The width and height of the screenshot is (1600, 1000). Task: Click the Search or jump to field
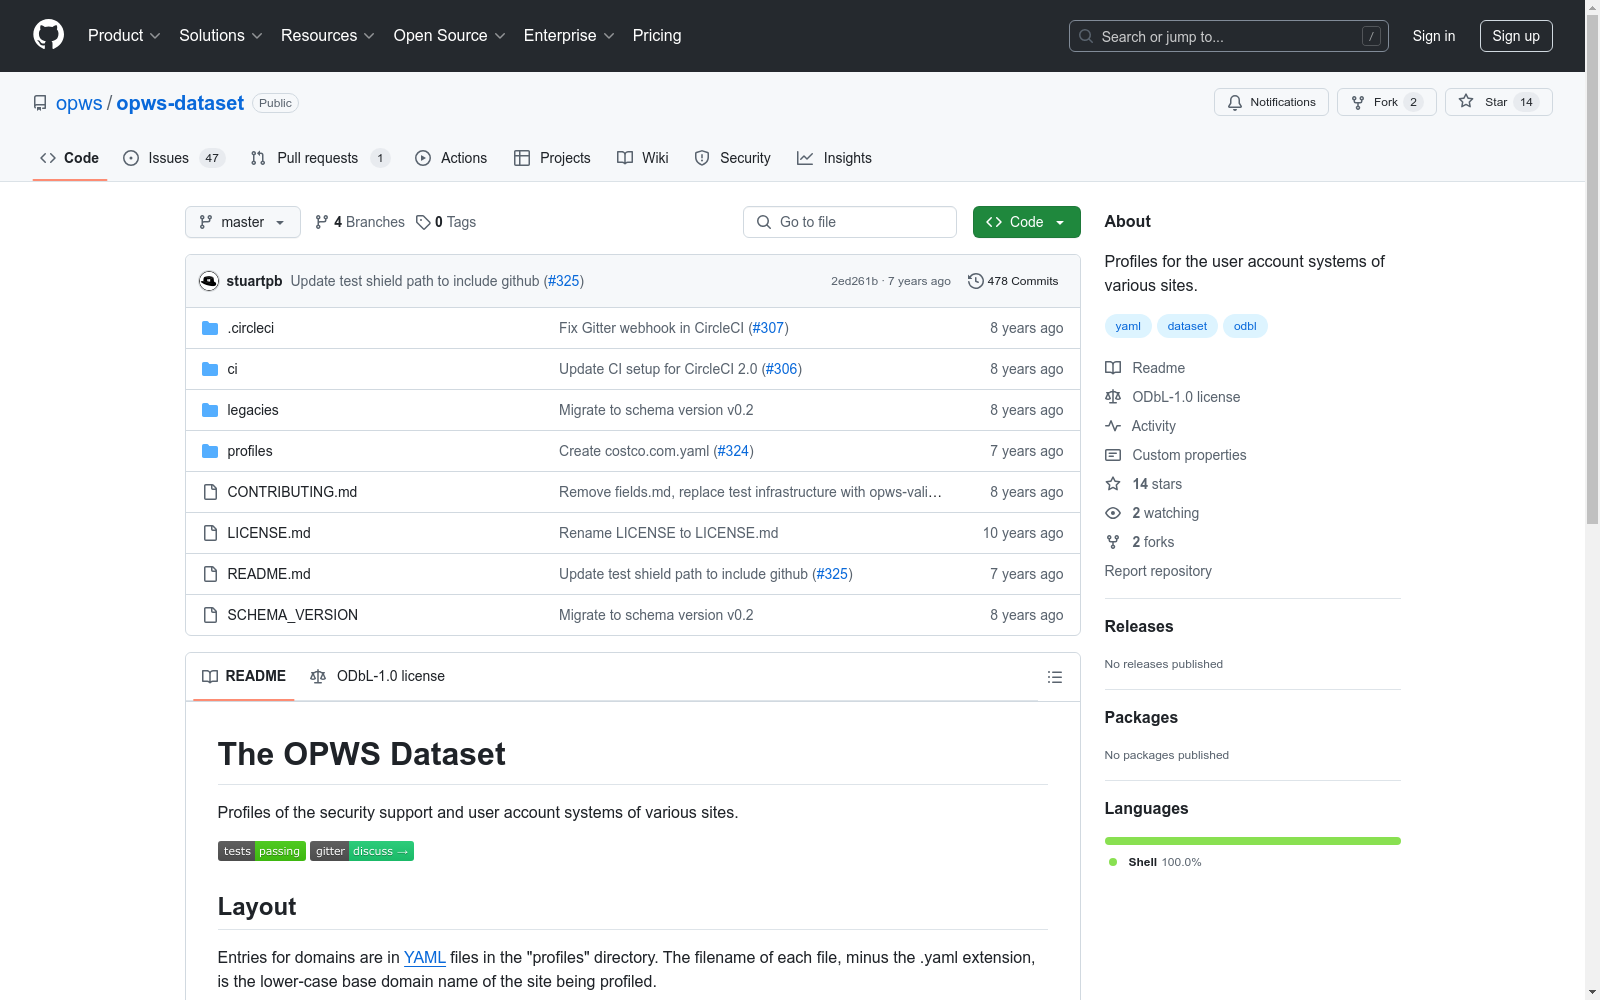[1229, 36]
